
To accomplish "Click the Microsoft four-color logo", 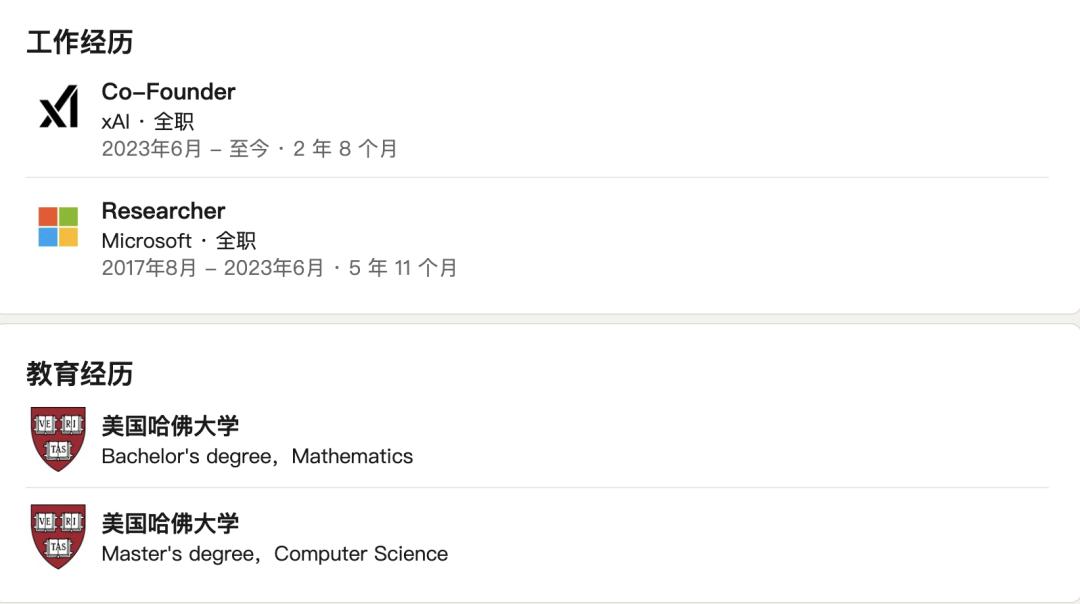I will [x=58, y=227].
